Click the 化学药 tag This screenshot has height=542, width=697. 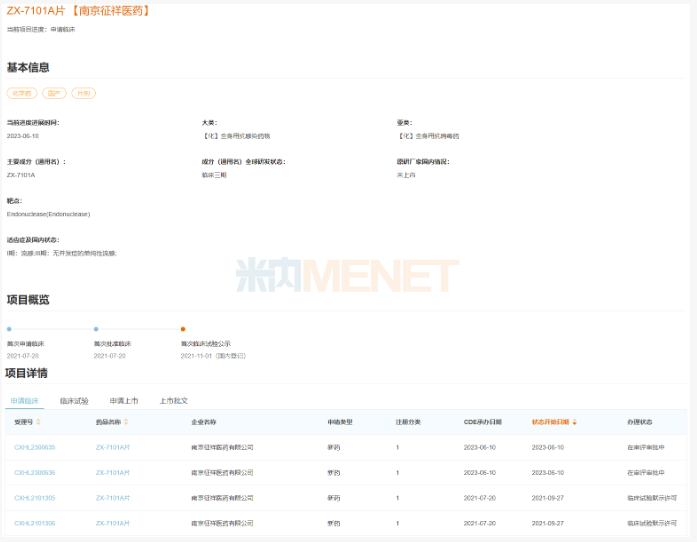click(22, 93)
